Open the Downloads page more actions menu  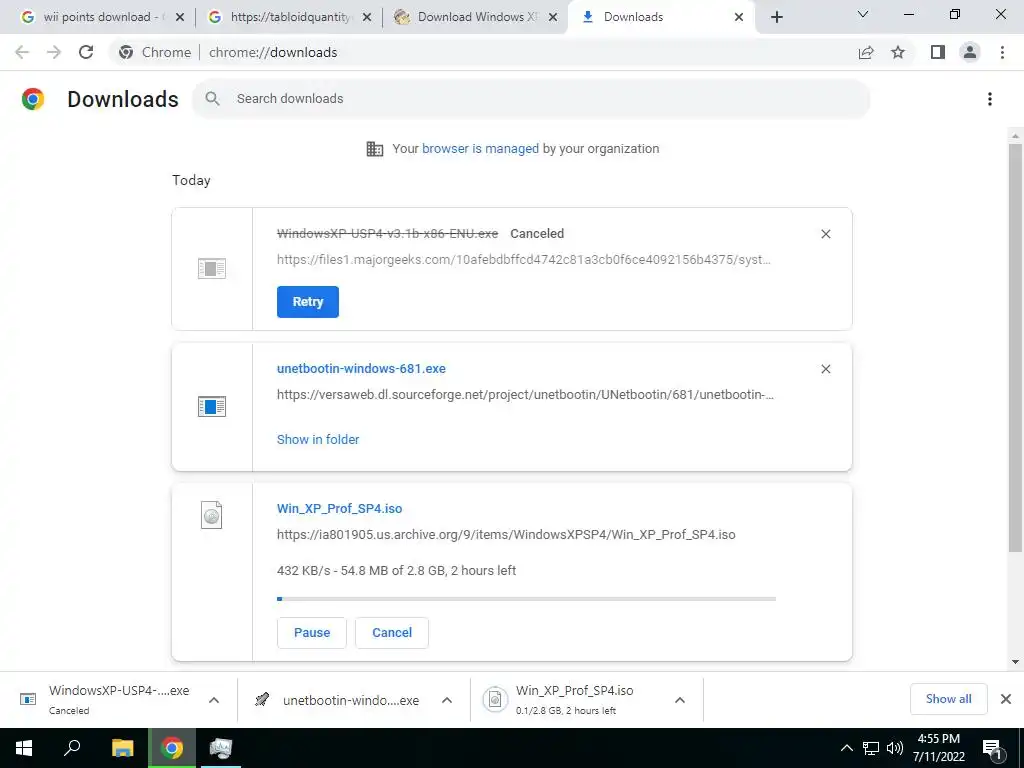pos(990,99)
